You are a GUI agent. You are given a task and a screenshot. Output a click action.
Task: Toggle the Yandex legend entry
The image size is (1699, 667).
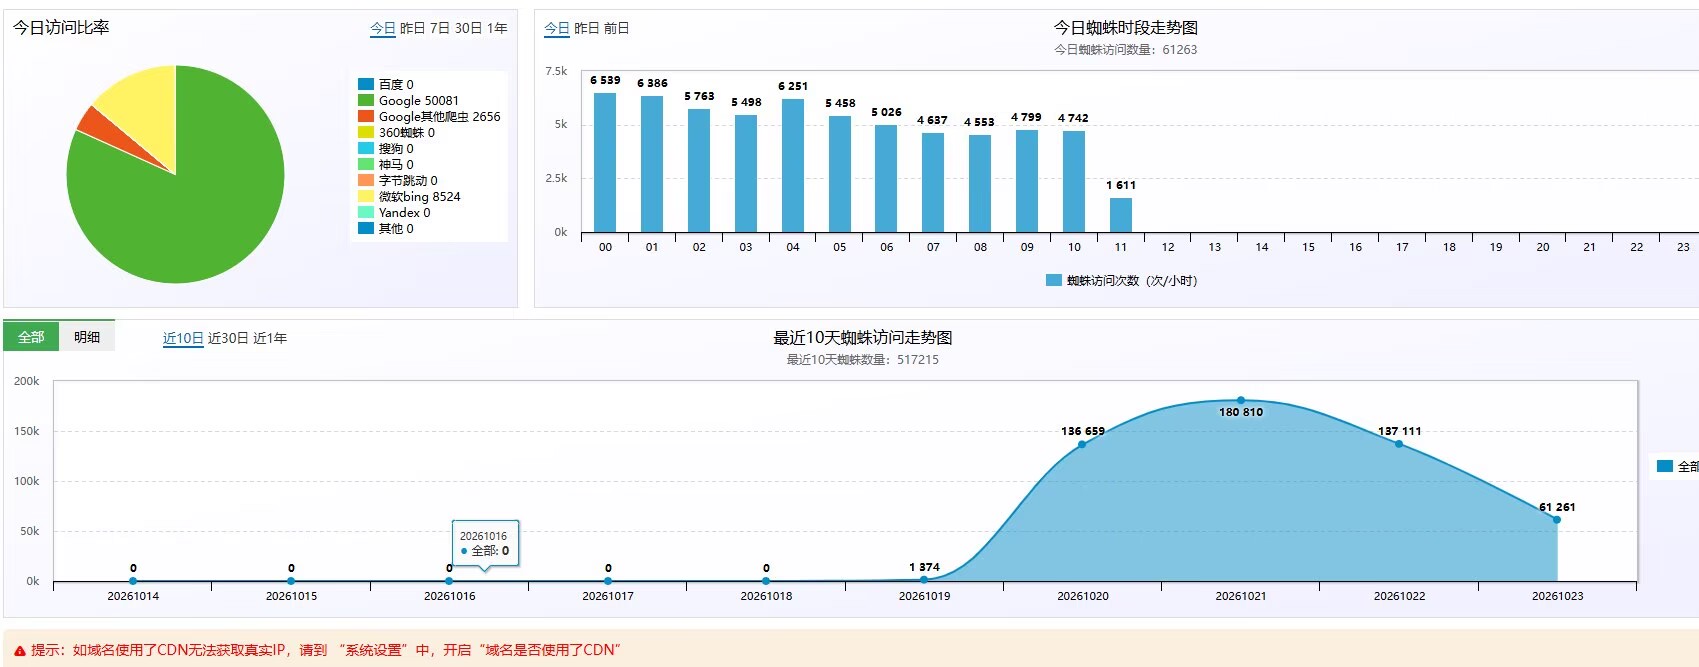[395, 212]
